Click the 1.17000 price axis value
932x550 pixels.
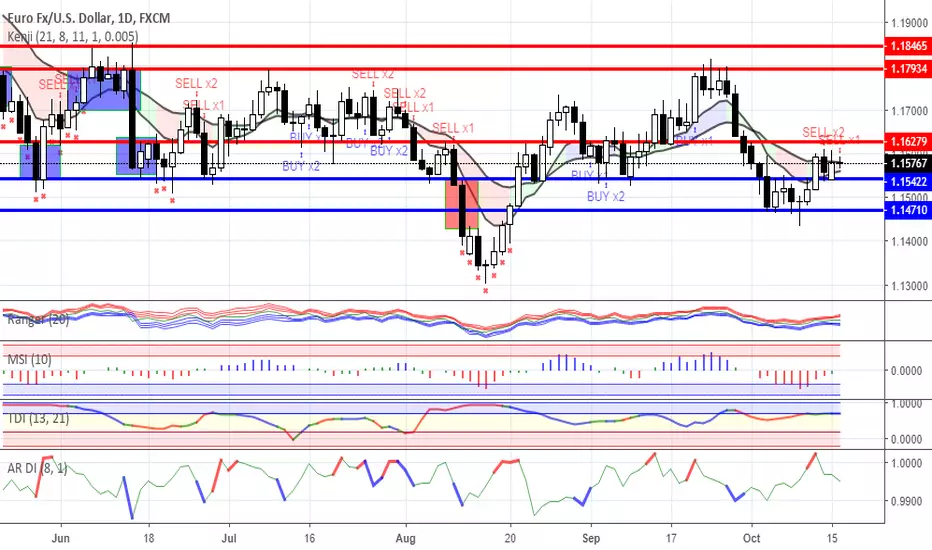pos(909,111)
